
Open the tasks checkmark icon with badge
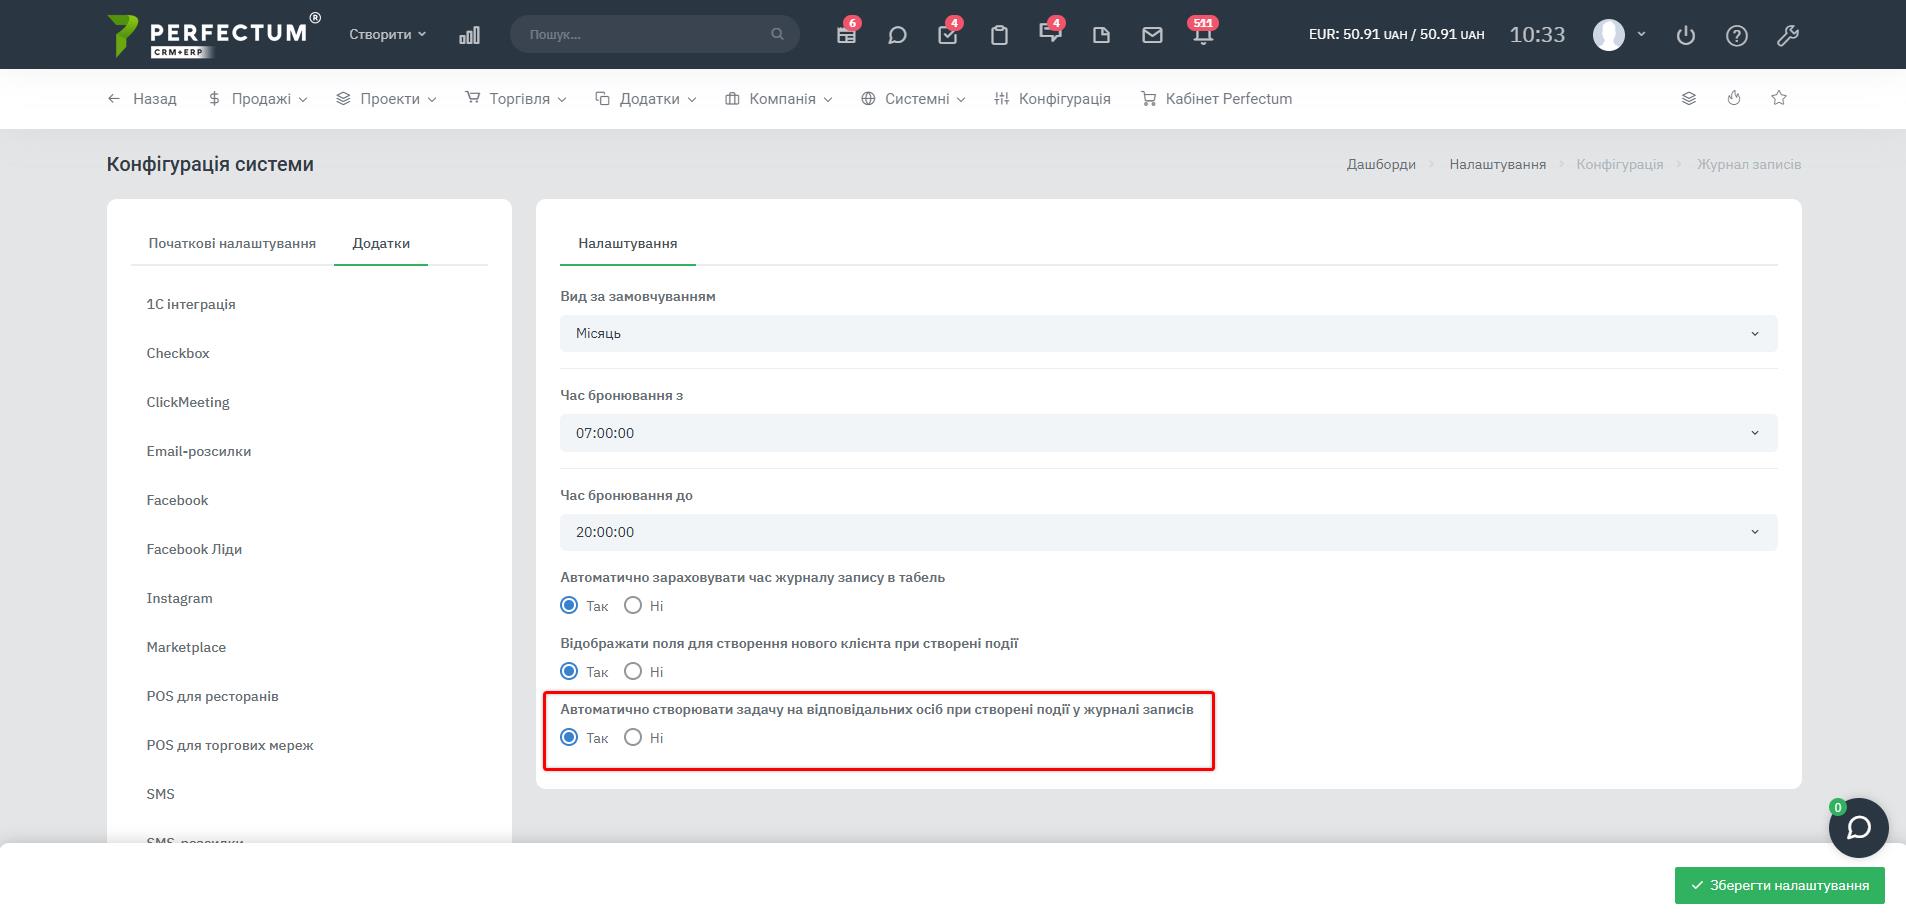(948, 35)
